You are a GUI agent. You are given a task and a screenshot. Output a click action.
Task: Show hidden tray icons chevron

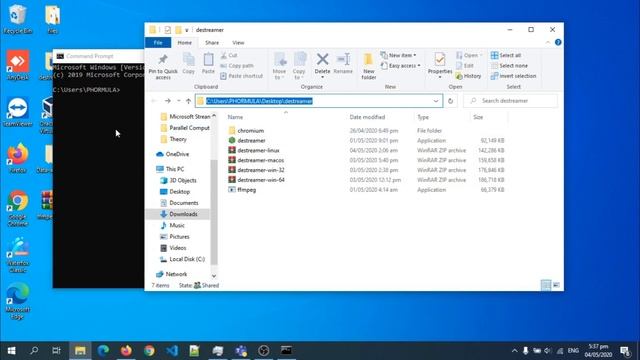514,351
